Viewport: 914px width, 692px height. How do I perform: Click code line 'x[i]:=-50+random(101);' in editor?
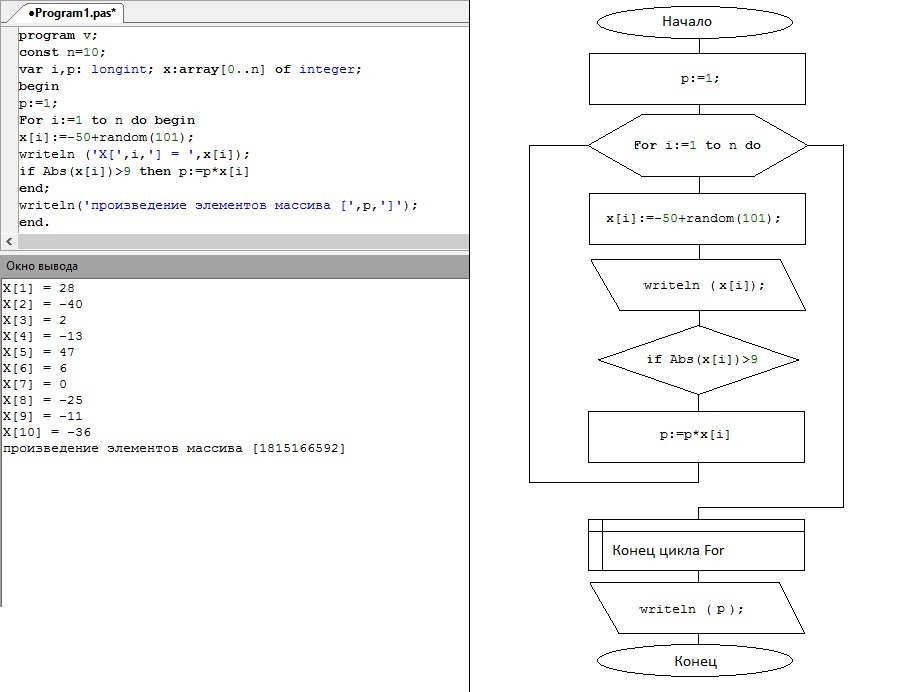[106, 137]
